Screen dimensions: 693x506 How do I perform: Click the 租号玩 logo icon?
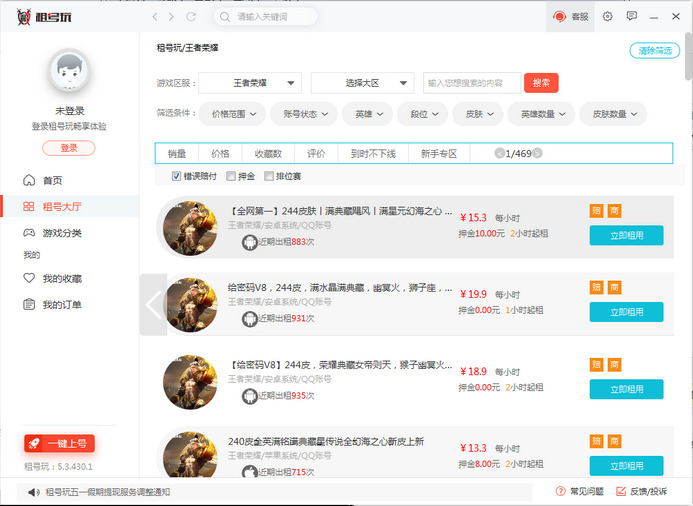[24, 17]
